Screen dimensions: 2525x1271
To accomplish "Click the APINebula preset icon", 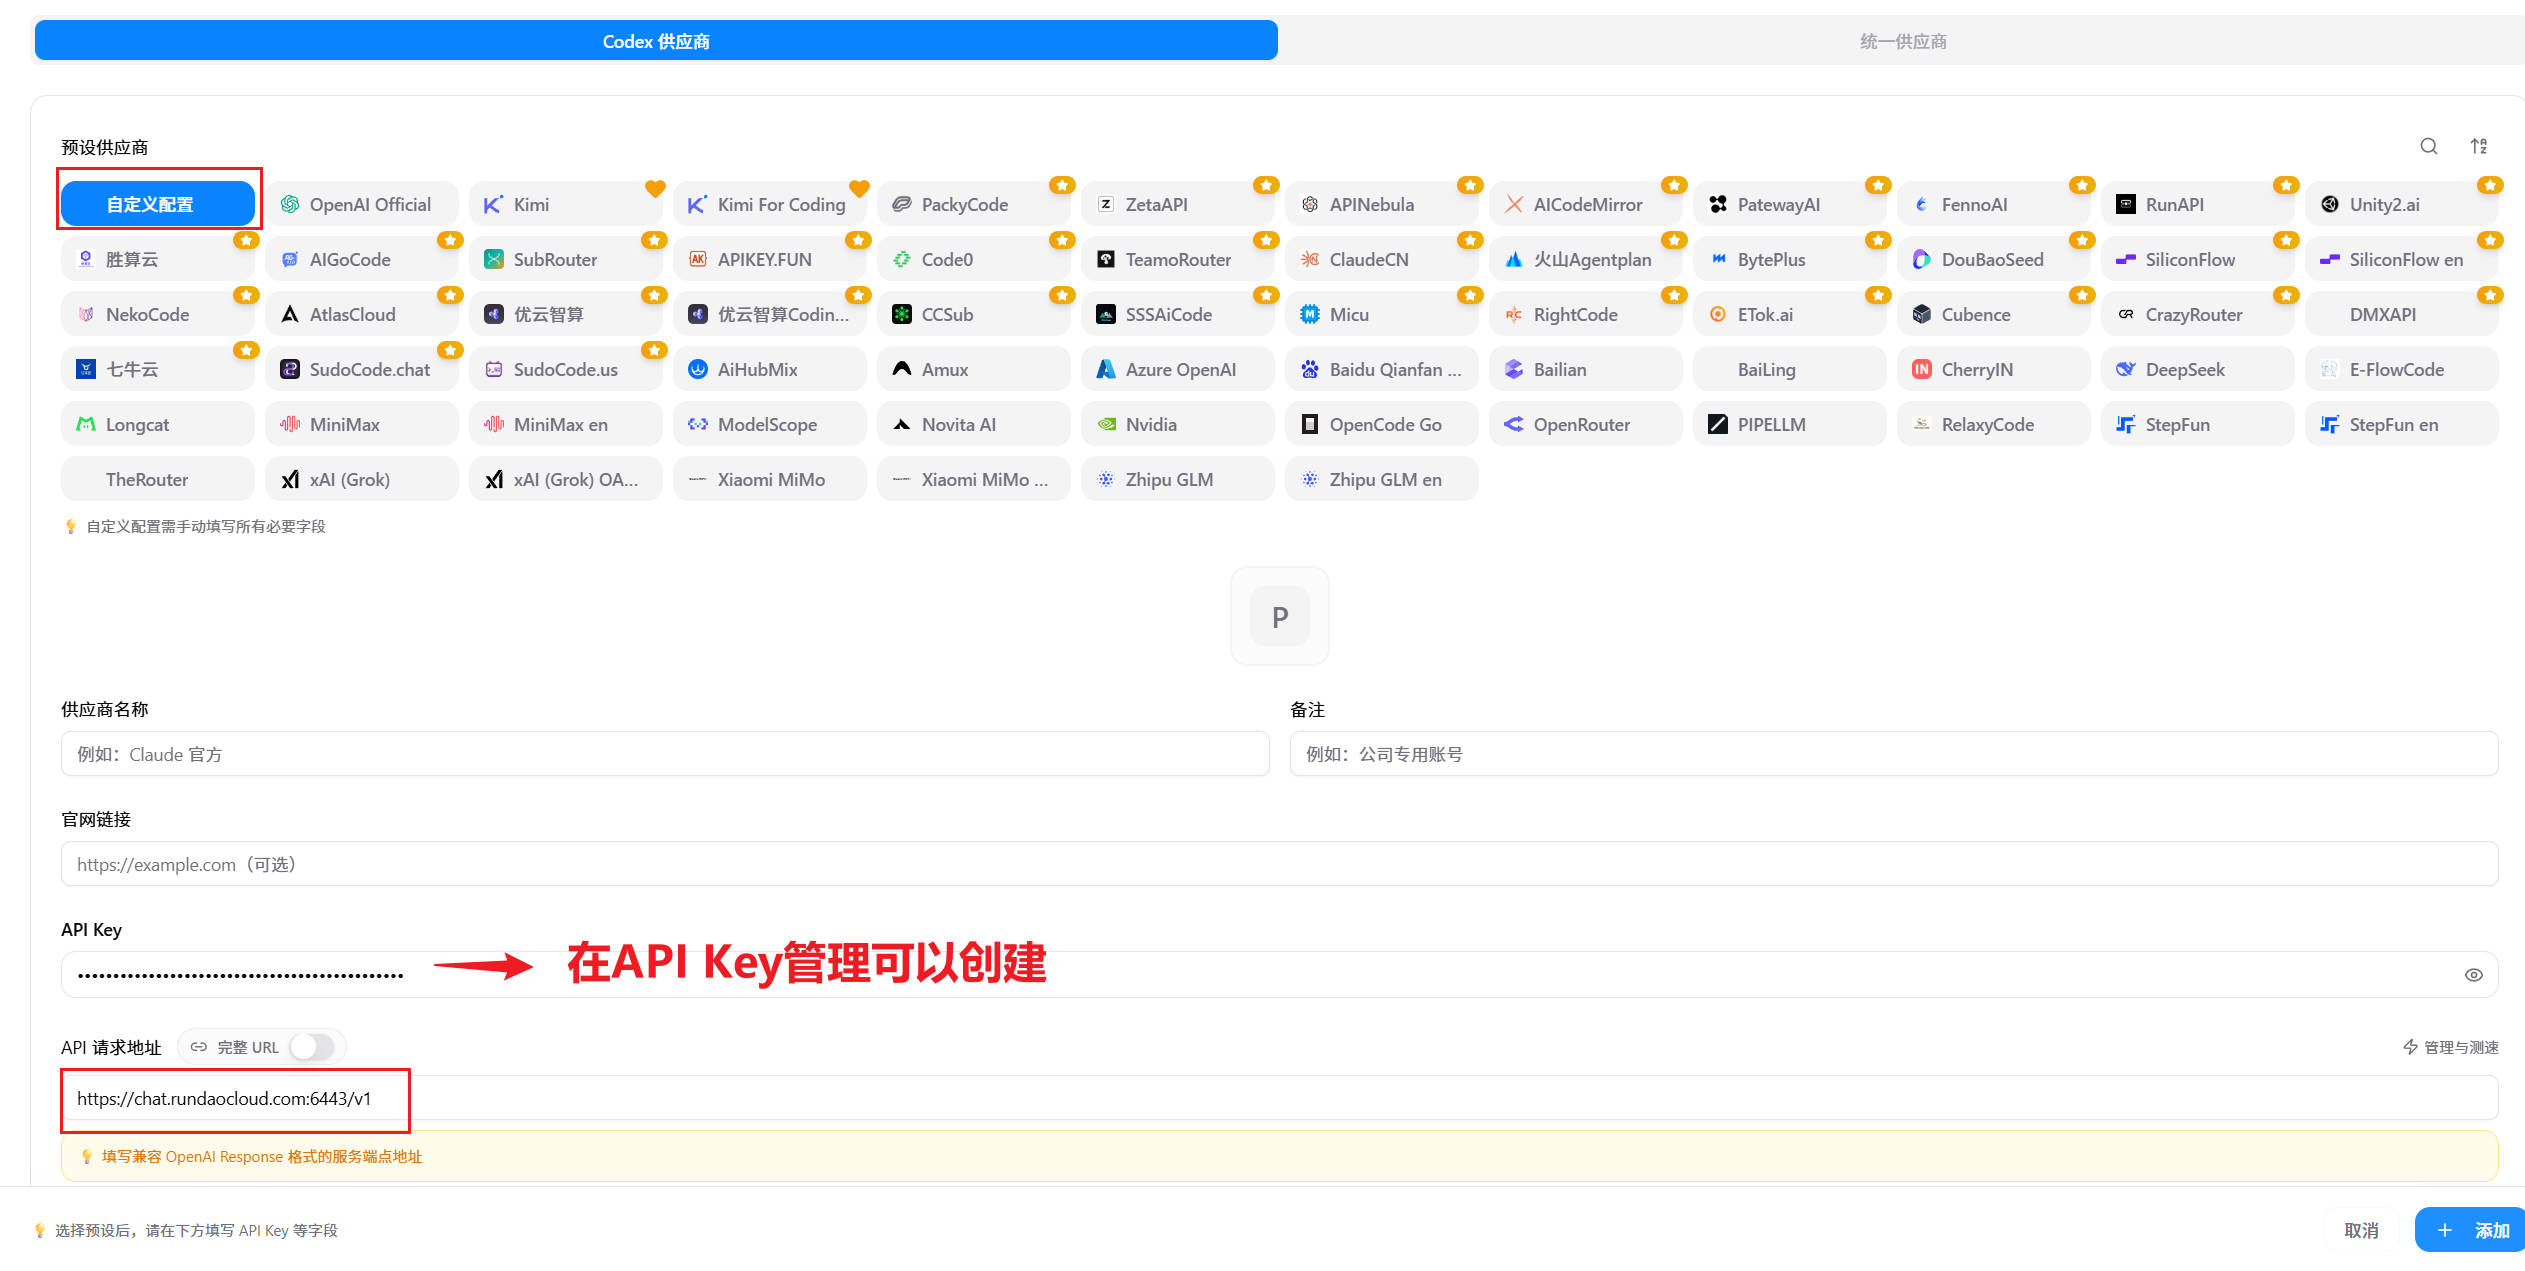I will click(1310, 204).
